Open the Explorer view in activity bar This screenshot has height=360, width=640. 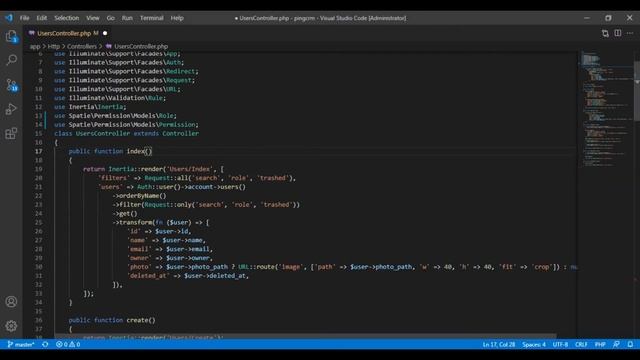coord(11,36)
